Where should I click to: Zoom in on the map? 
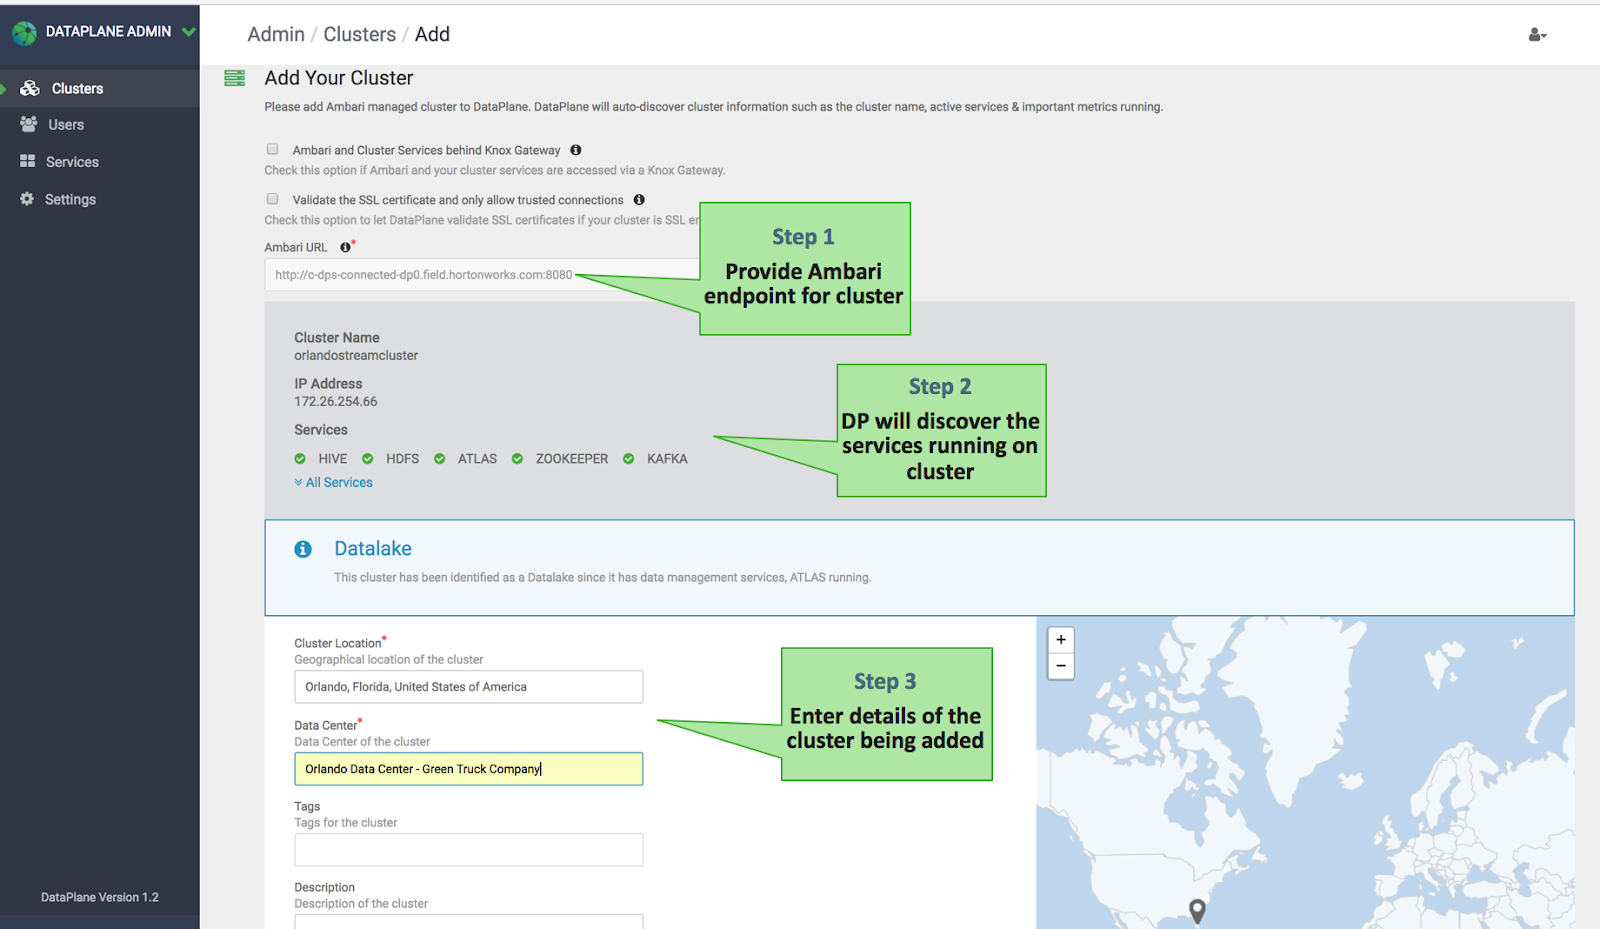(1061, 640)
